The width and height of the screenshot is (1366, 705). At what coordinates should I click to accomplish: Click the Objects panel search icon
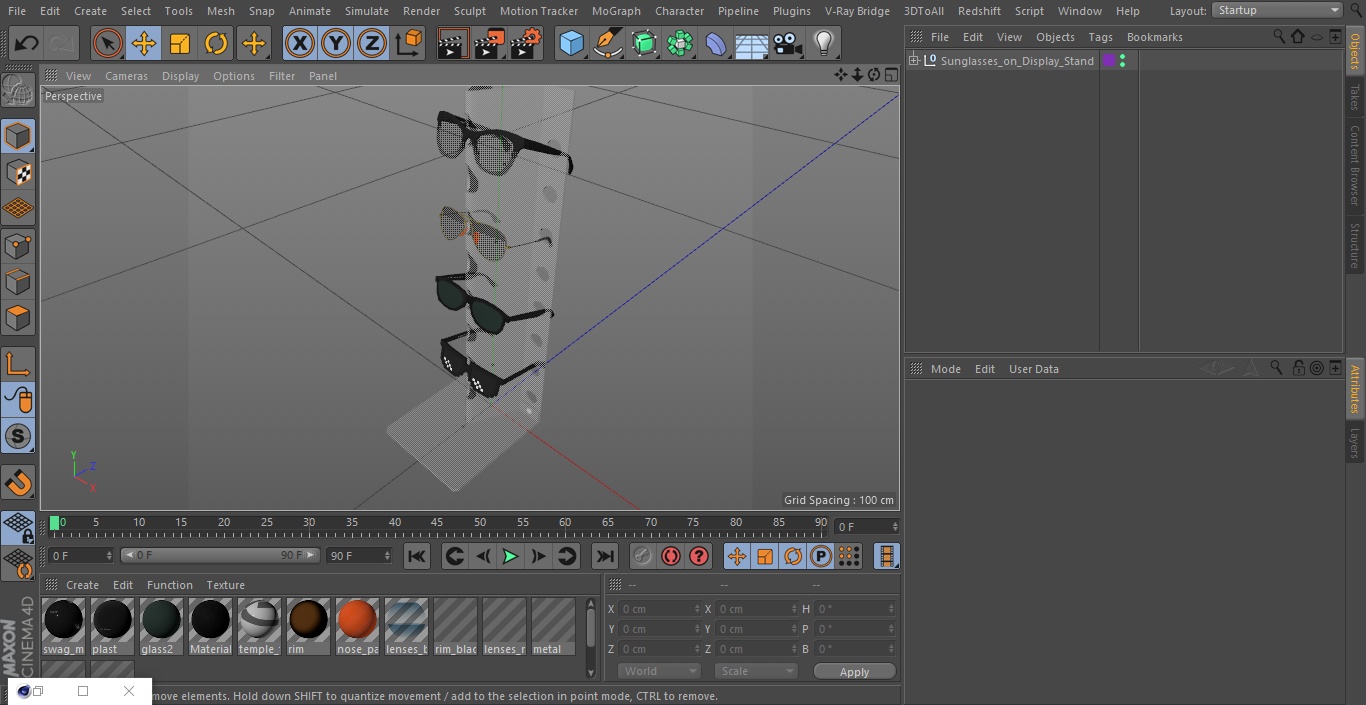click(x=1279, y=37)
